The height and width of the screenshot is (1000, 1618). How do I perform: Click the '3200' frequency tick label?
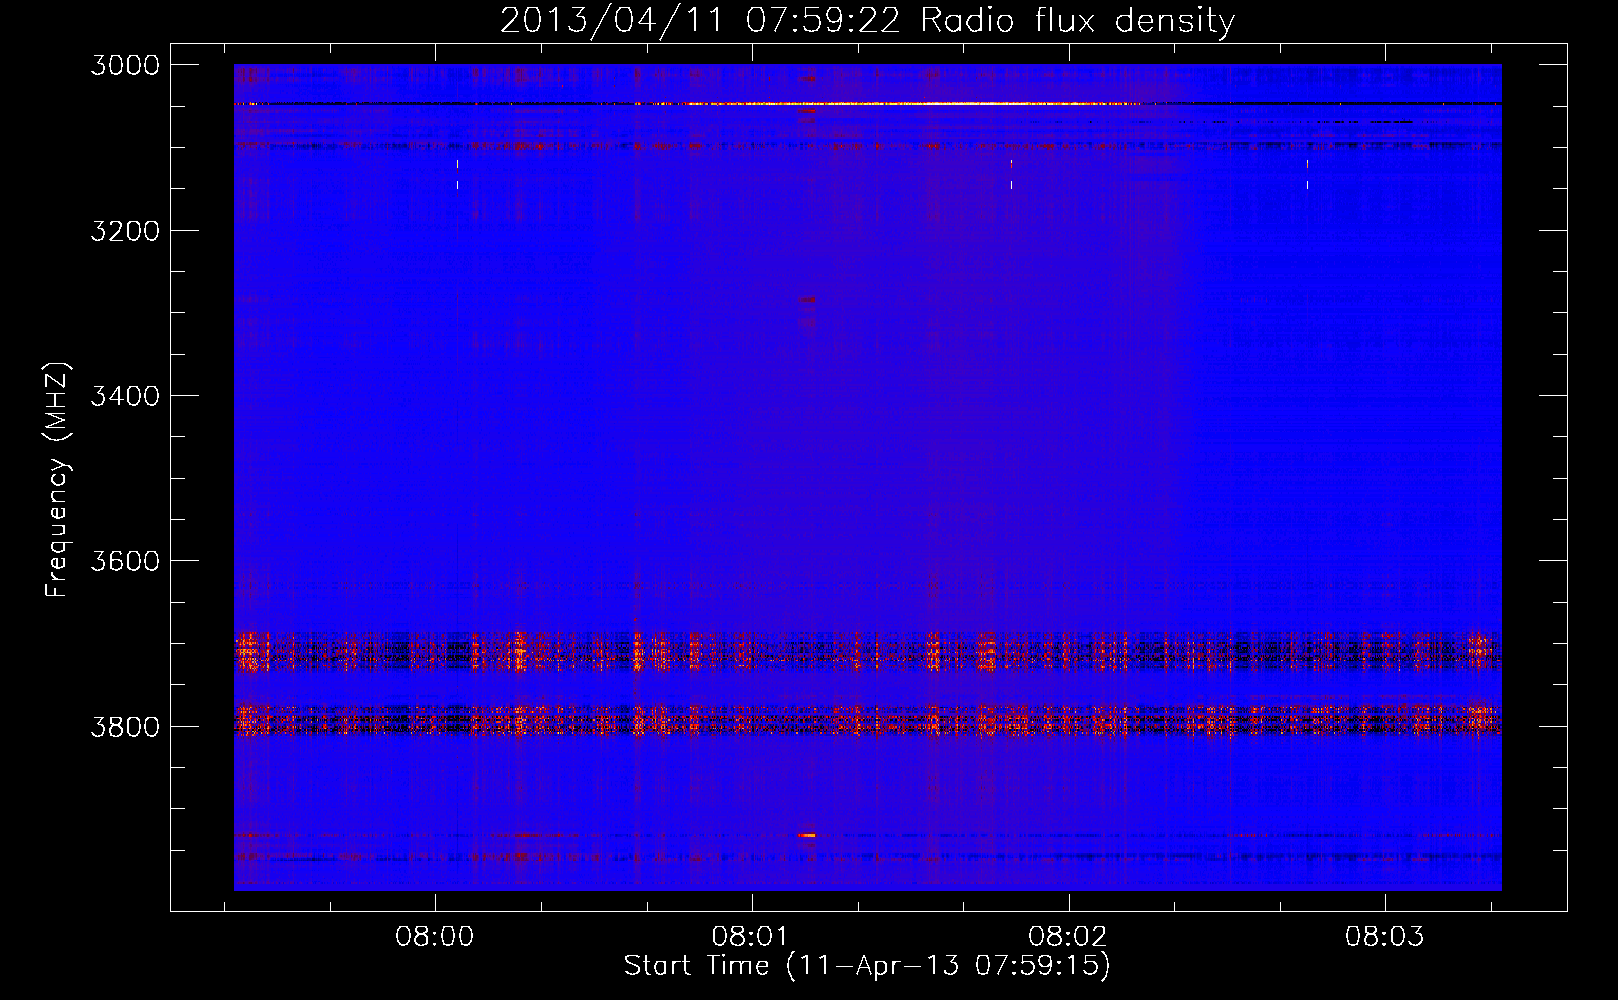125,231
